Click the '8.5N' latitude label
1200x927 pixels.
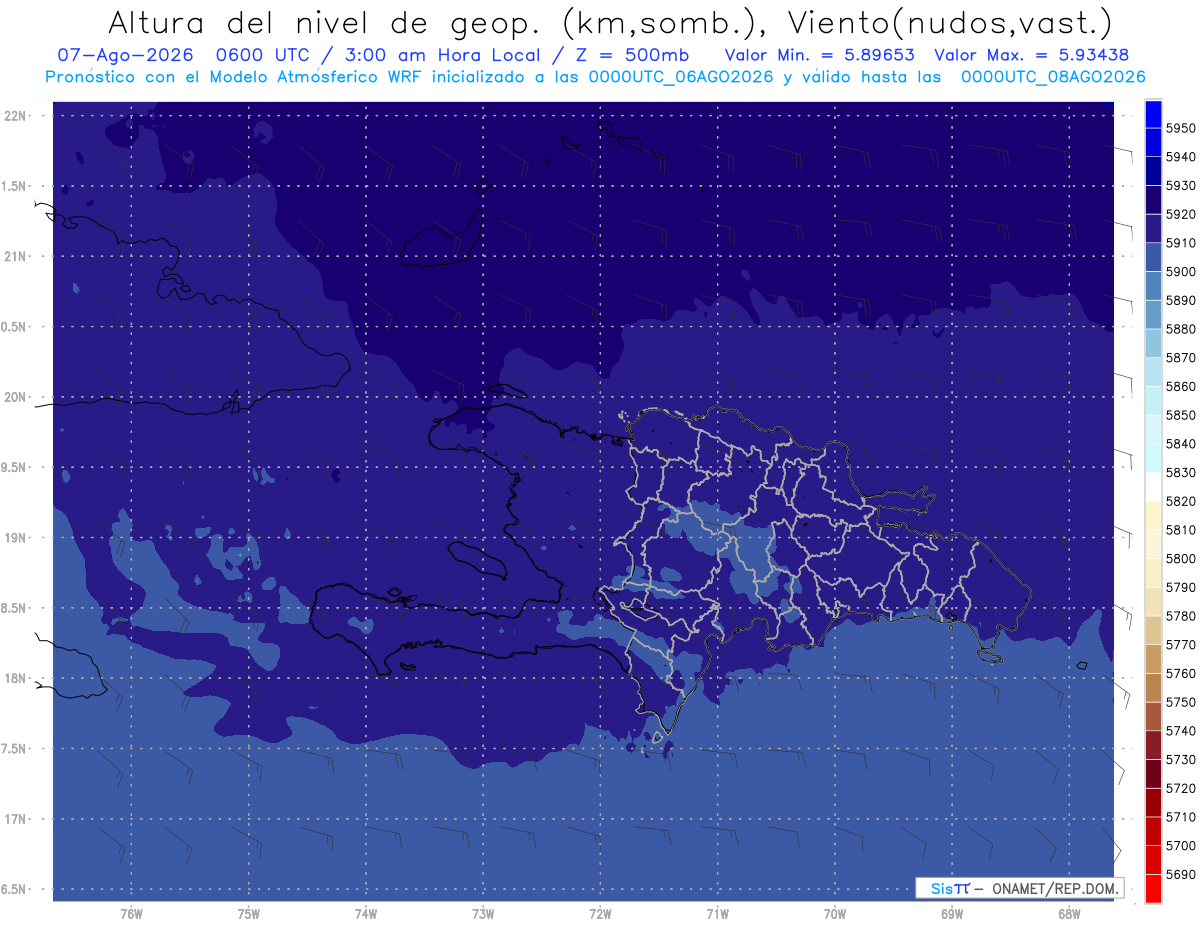(14, 608)
